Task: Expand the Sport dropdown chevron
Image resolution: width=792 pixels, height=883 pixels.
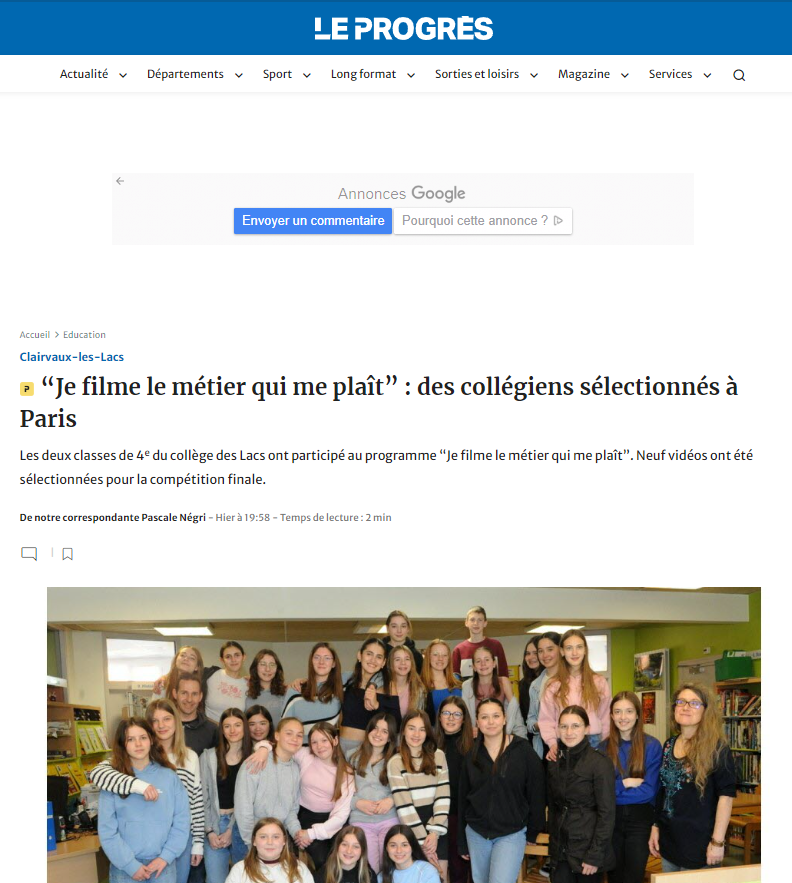Action: click(x=307, y=75)
